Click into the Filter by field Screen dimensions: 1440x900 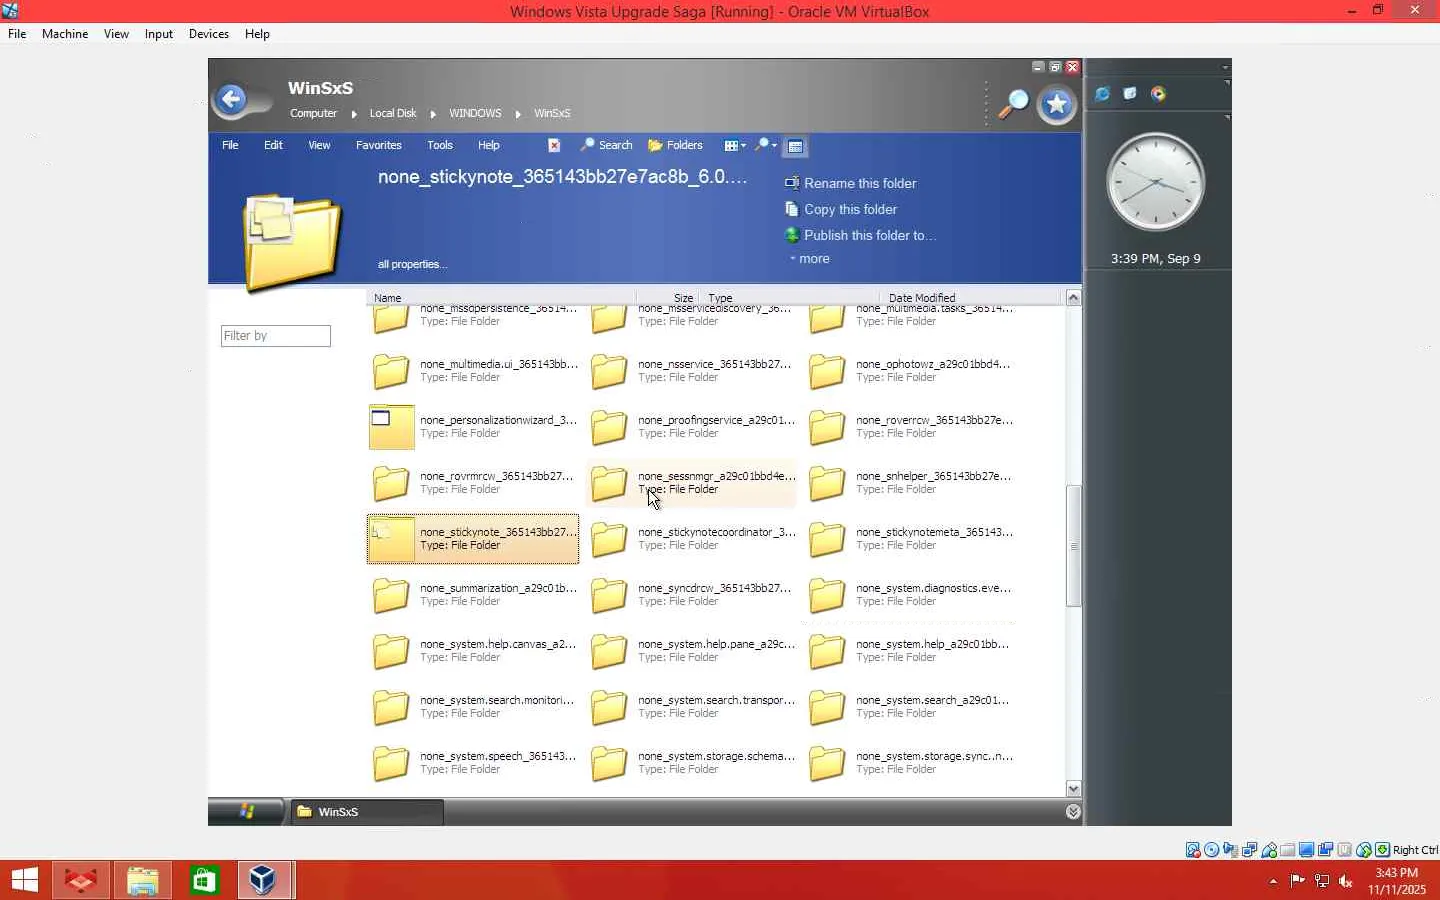(x=276, y=336)
